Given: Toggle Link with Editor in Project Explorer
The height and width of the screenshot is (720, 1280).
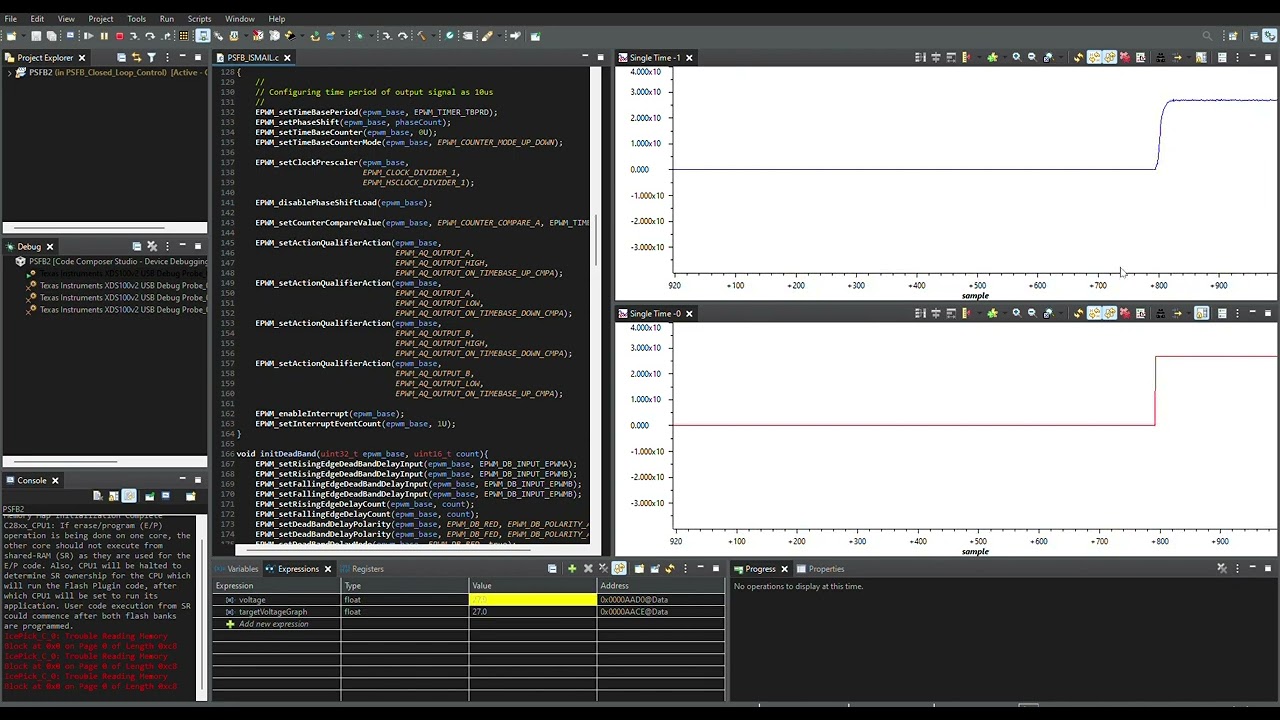Looking at the screenshot, I should click(x=137, y=58).
